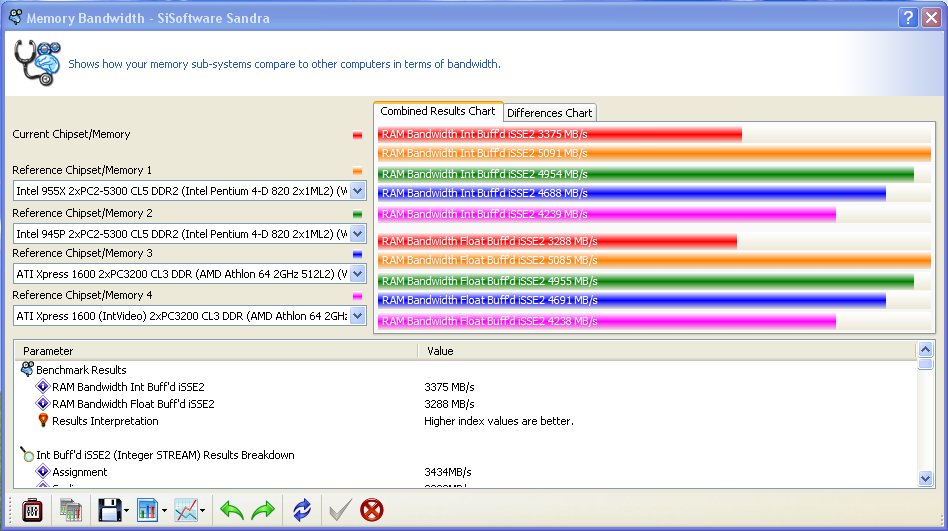Click magenta Int bar 4239 MB/s
Image resolution: width=948 pixels, height=531 pixels.
coord(607,214)
